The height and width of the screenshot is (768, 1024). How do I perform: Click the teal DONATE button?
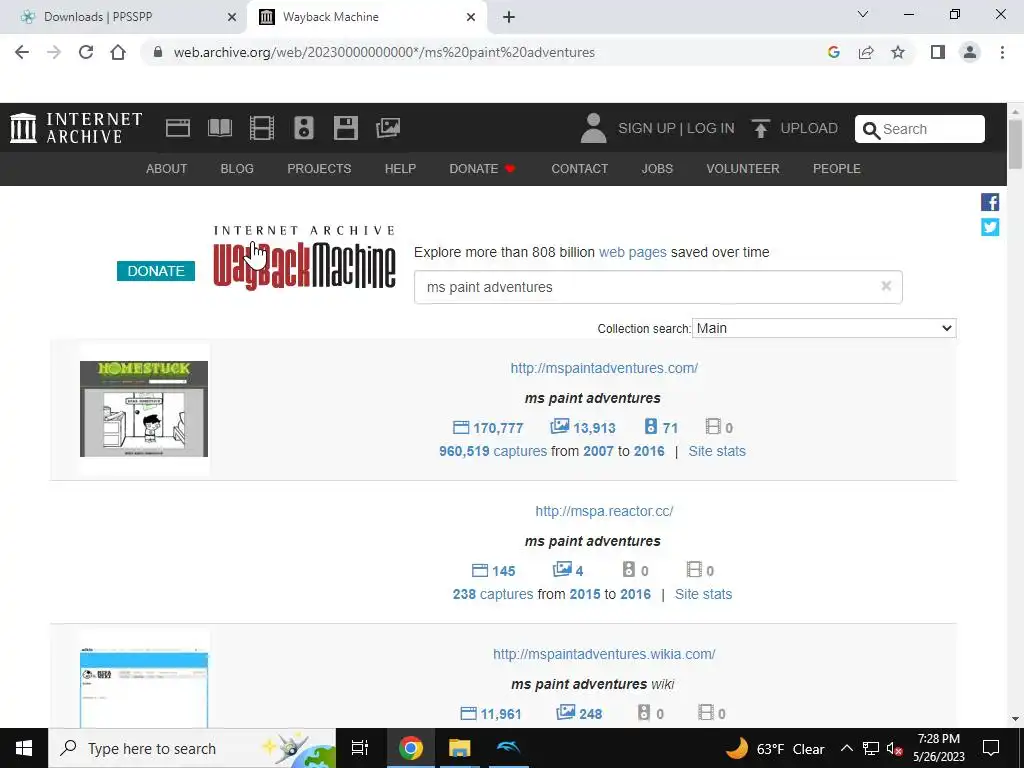156,271
